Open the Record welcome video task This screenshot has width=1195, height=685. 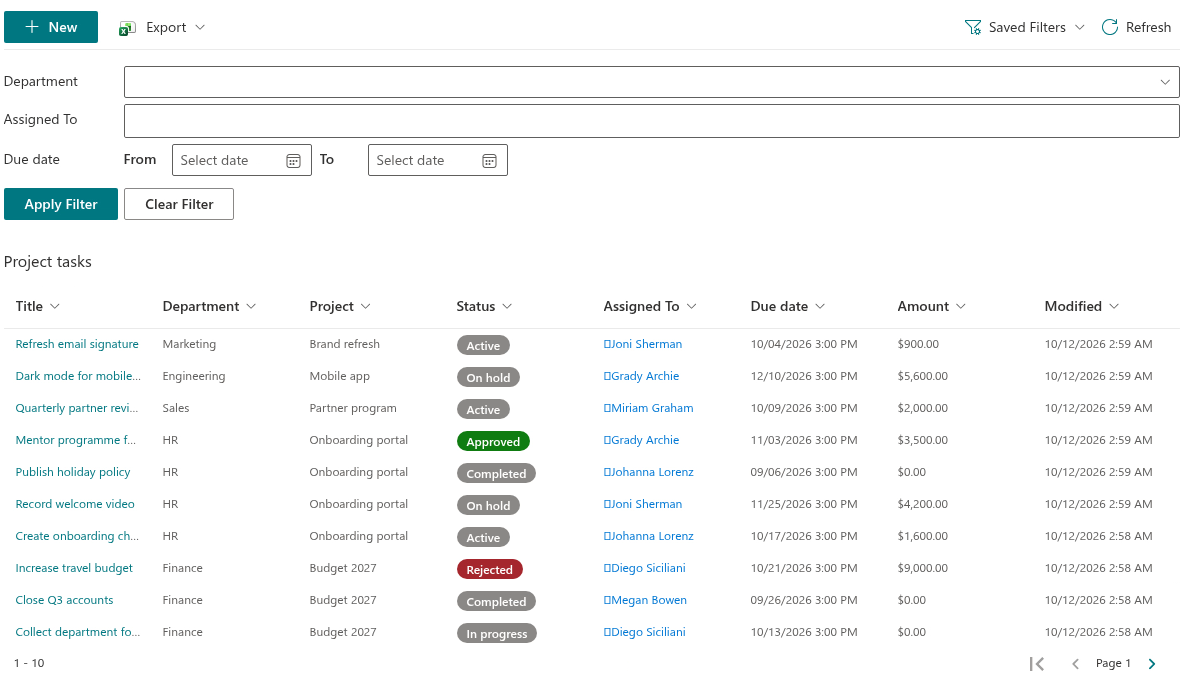pos(75,504)
